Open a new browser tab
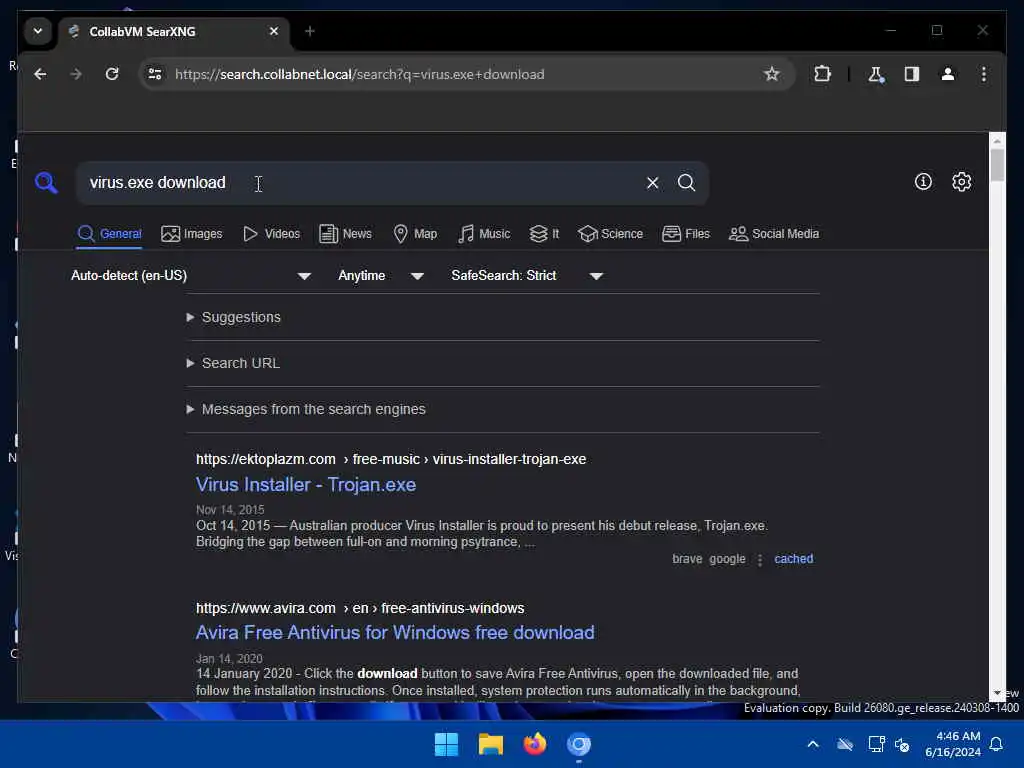 point(310,31)
